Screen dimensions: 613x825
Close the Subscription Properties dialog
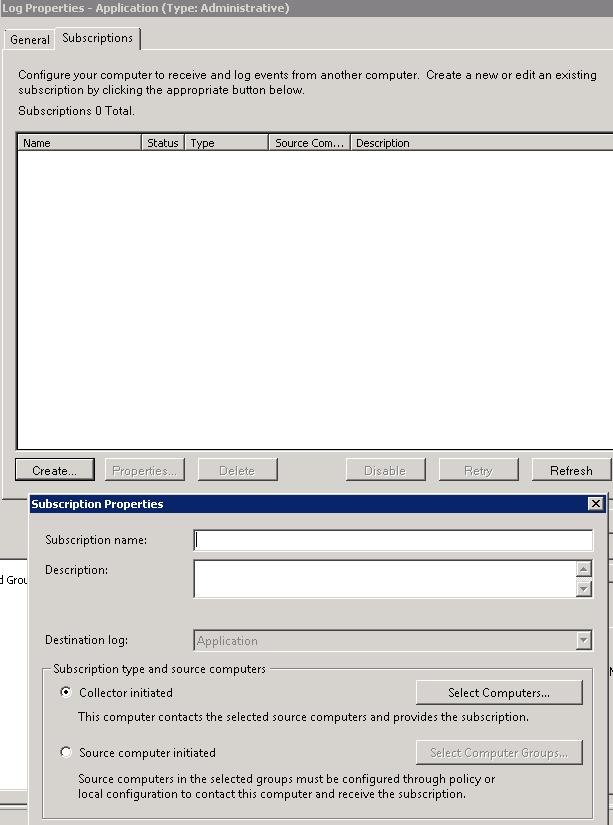point(596,504)
